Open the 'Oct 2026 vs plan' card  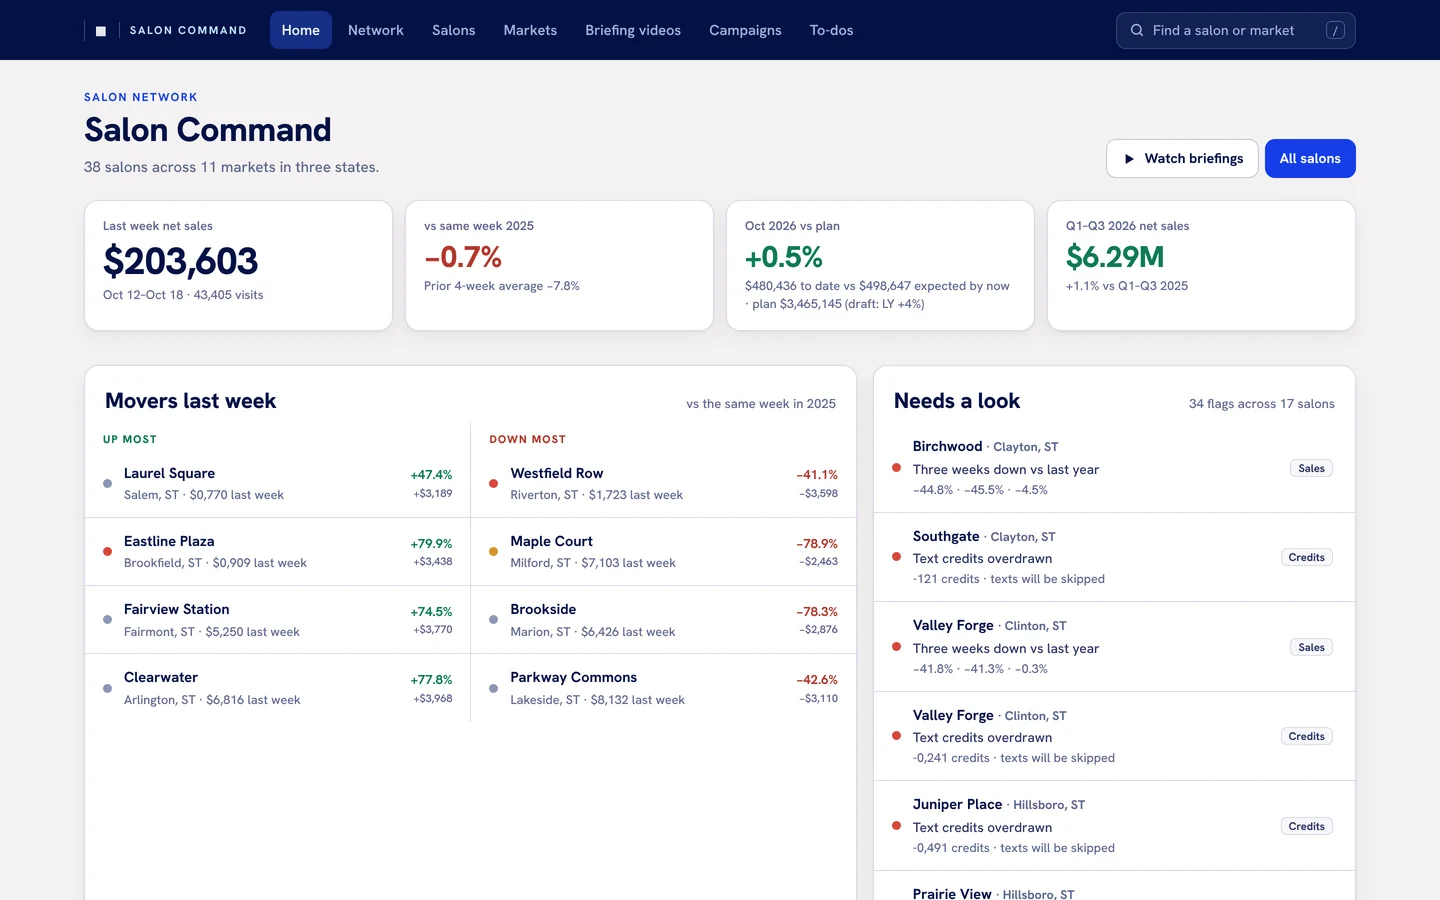880,265
